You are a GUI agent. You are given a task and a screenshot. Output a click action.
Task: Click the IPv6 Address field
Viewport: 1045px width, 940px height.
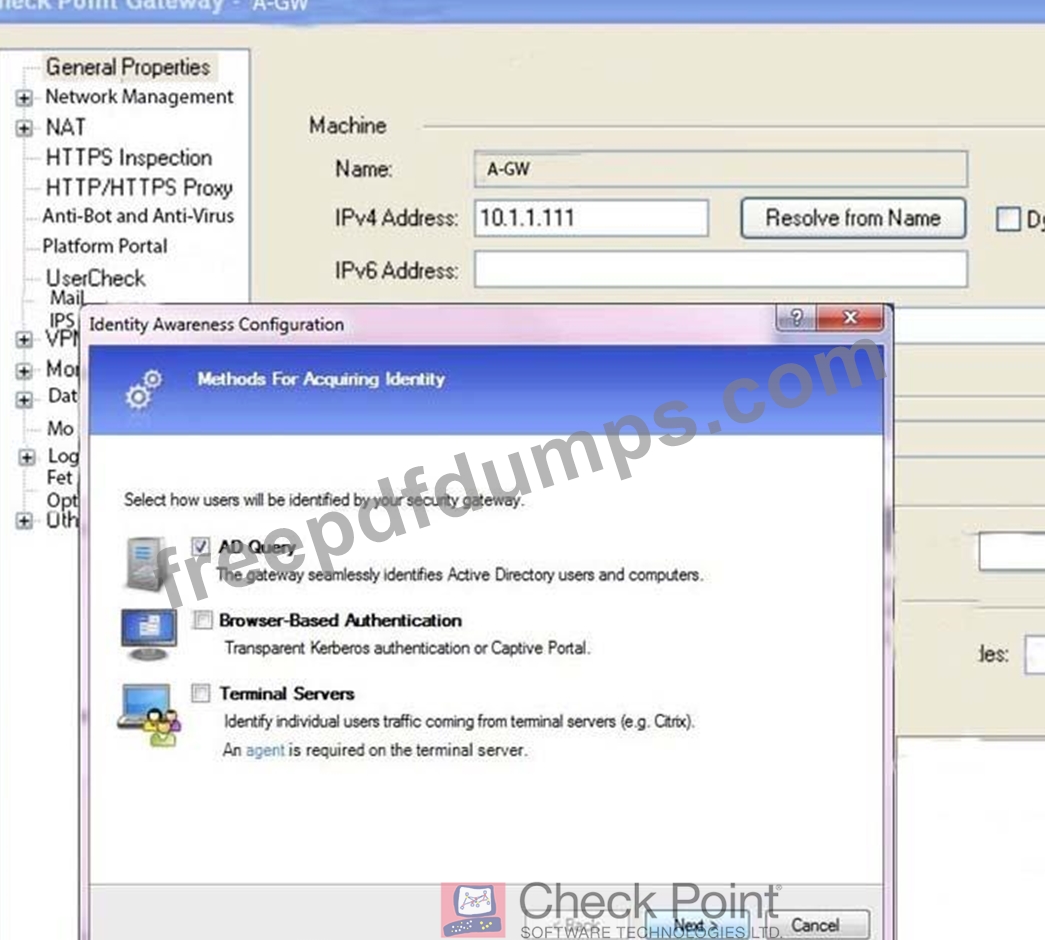(720, 269)
